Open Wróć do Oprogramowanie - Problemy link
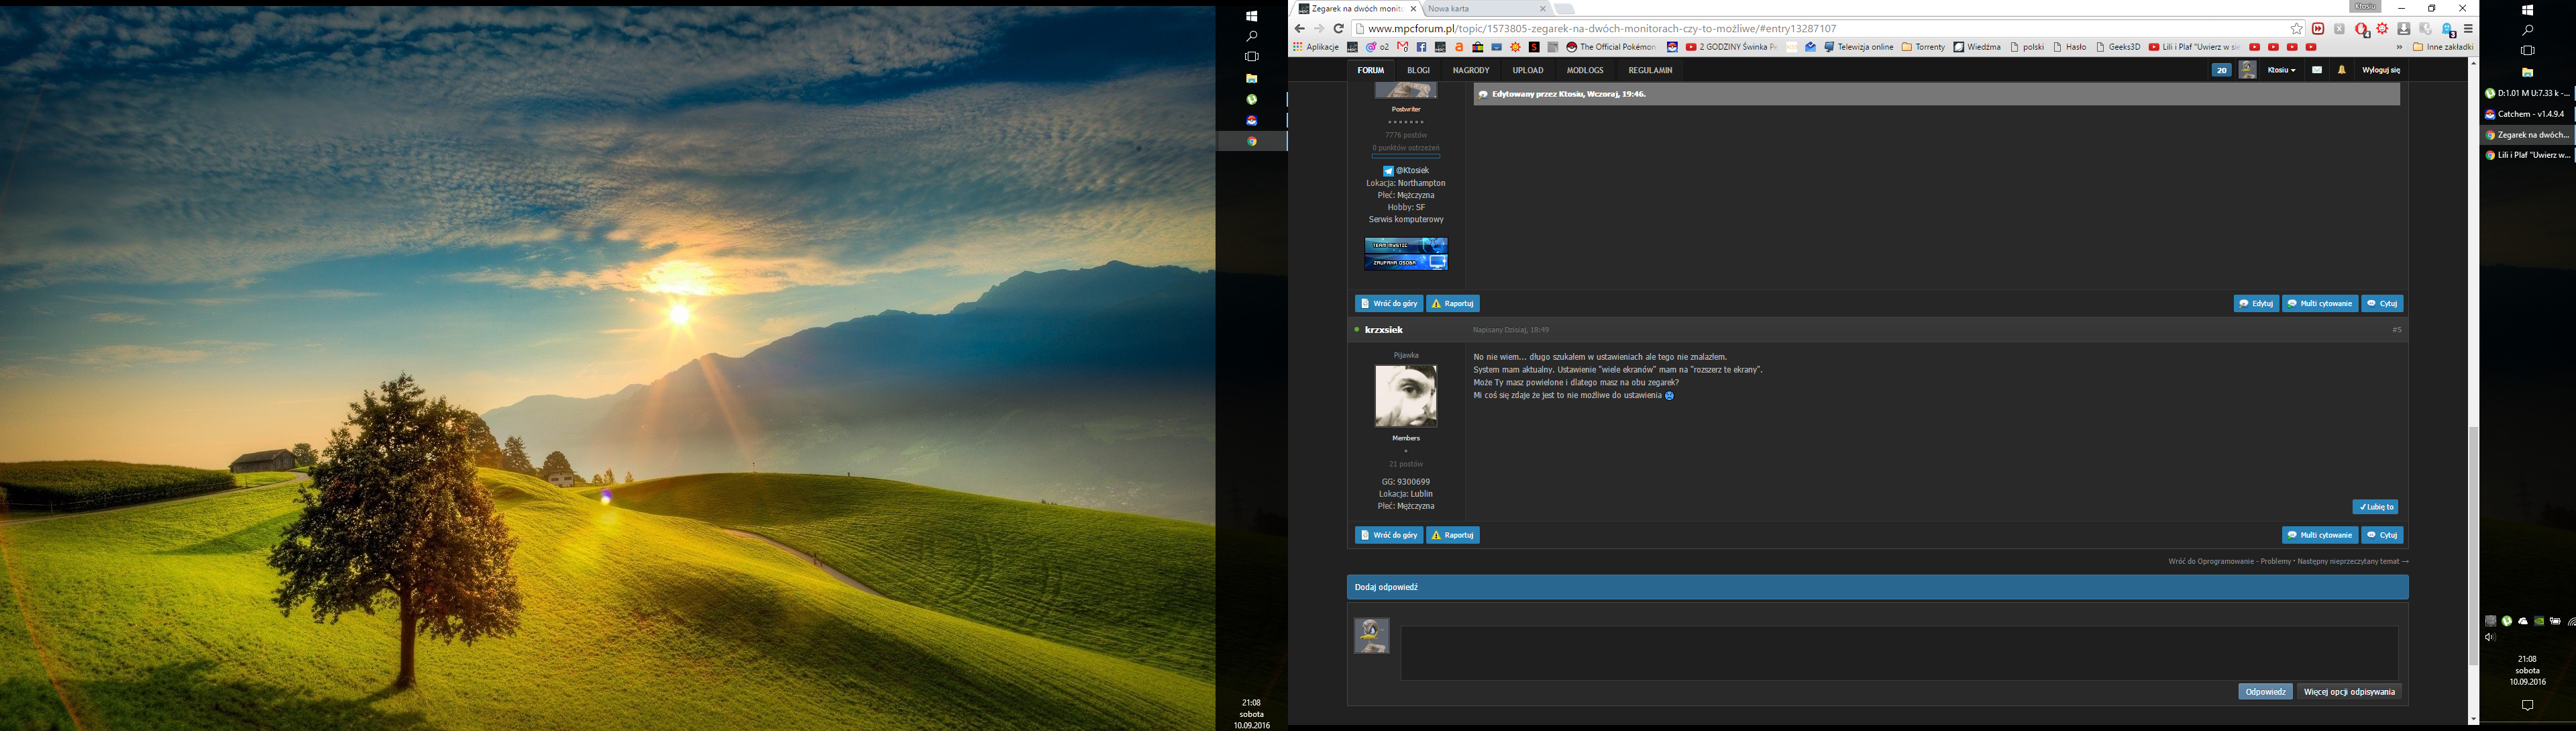The image size is (2576, 731). point(2229,562)
